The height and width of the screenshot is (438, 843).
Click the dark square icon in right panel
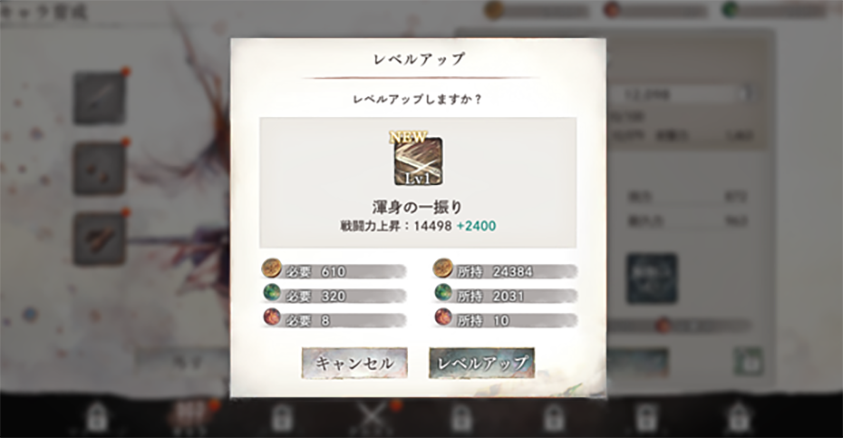(x=652, y=278)
